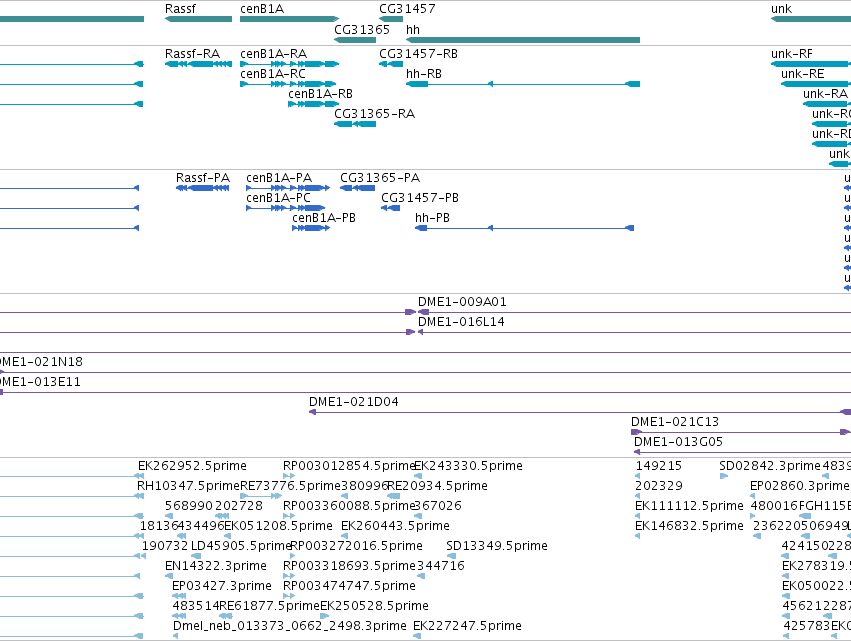
Task: Click EST RP003272016.5prime
Action: click(356, 547)
